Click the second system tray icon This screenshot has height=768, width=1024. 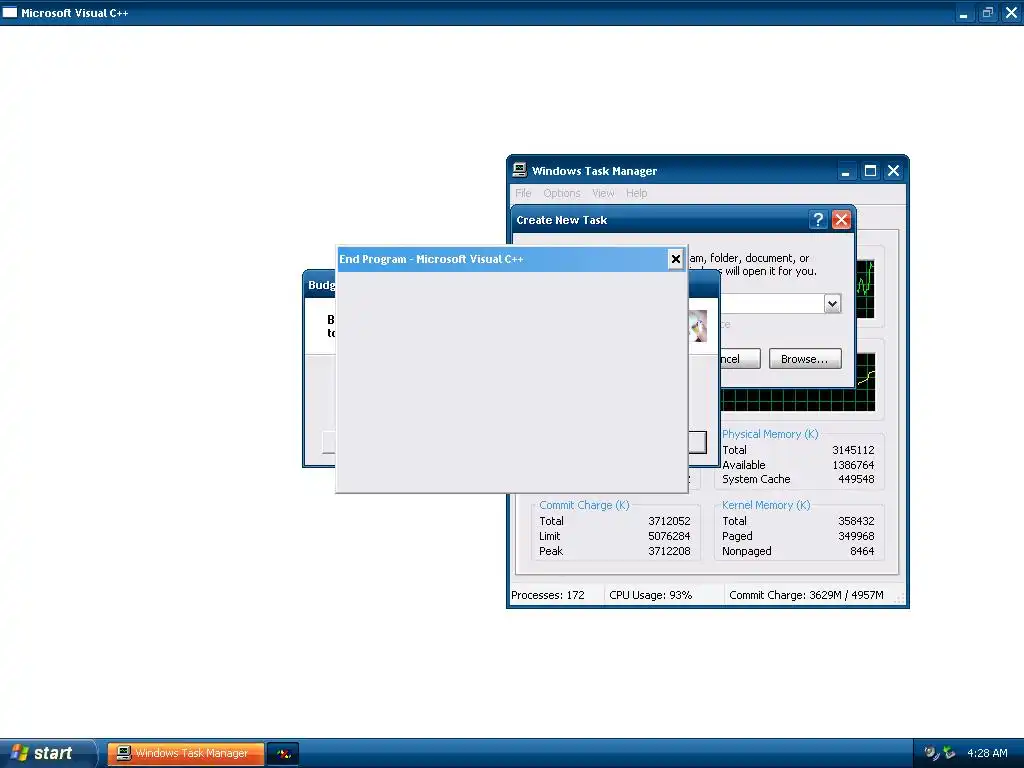949,753
